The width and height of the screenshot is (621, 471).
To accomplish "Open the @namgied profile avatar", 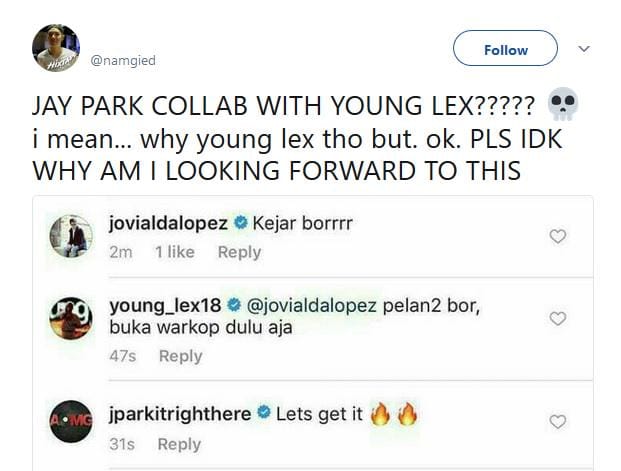I will [x=56, y=48].
